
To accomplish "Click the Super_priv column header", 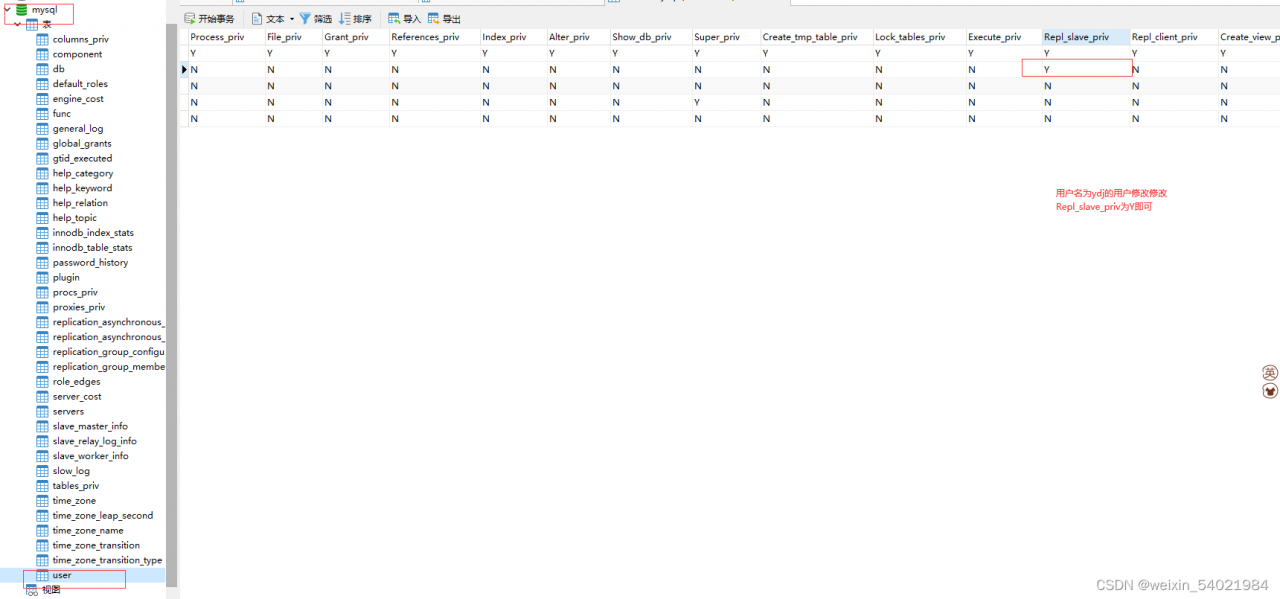I will tap(717, 37).
